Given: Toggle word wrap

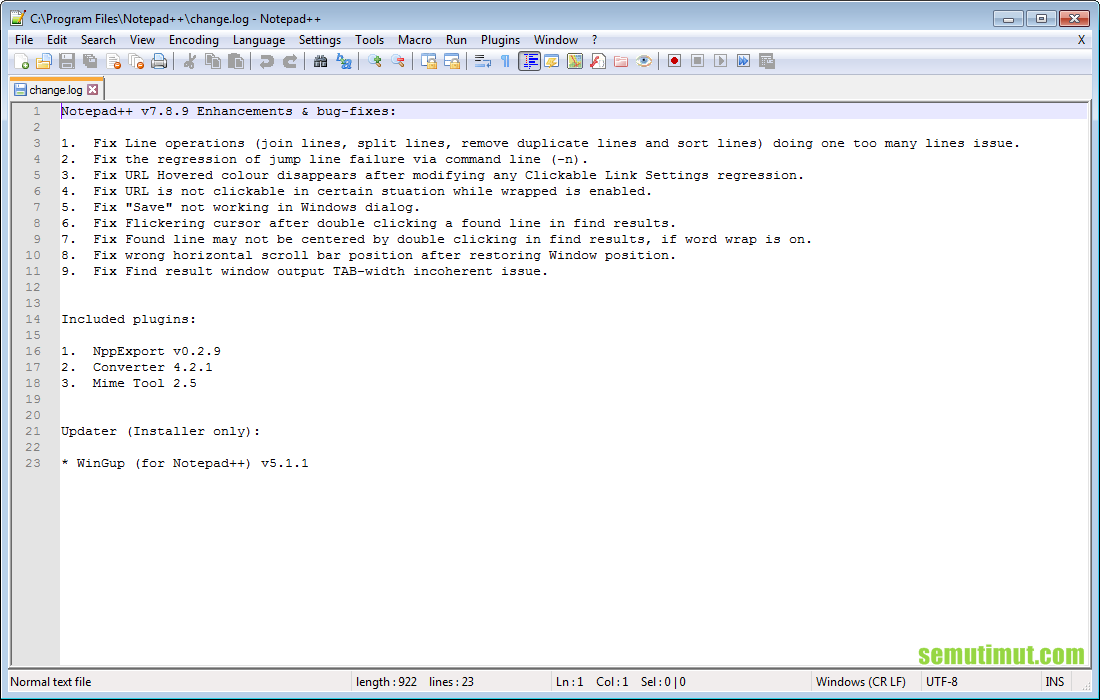Looking at the screenshot, I should tap(482, 60).
